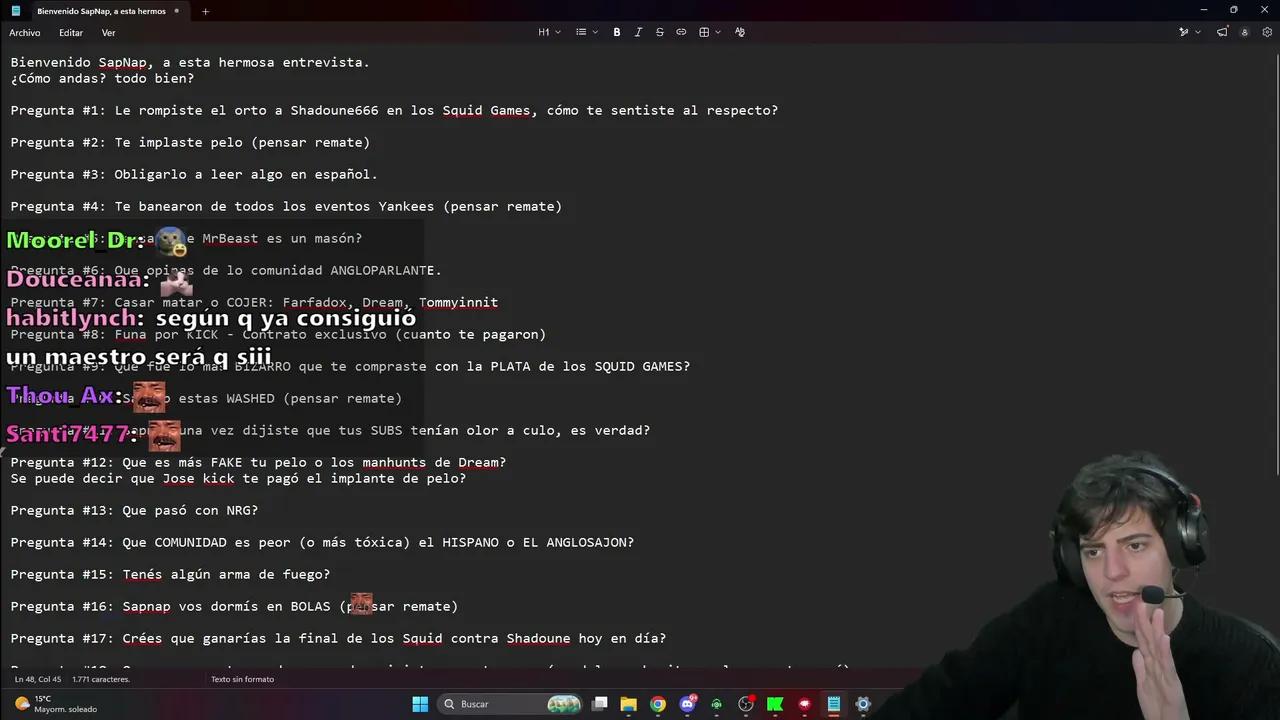Open the Windows Start menu
The image size is (1280, 720).
click(x=420, y=704)
